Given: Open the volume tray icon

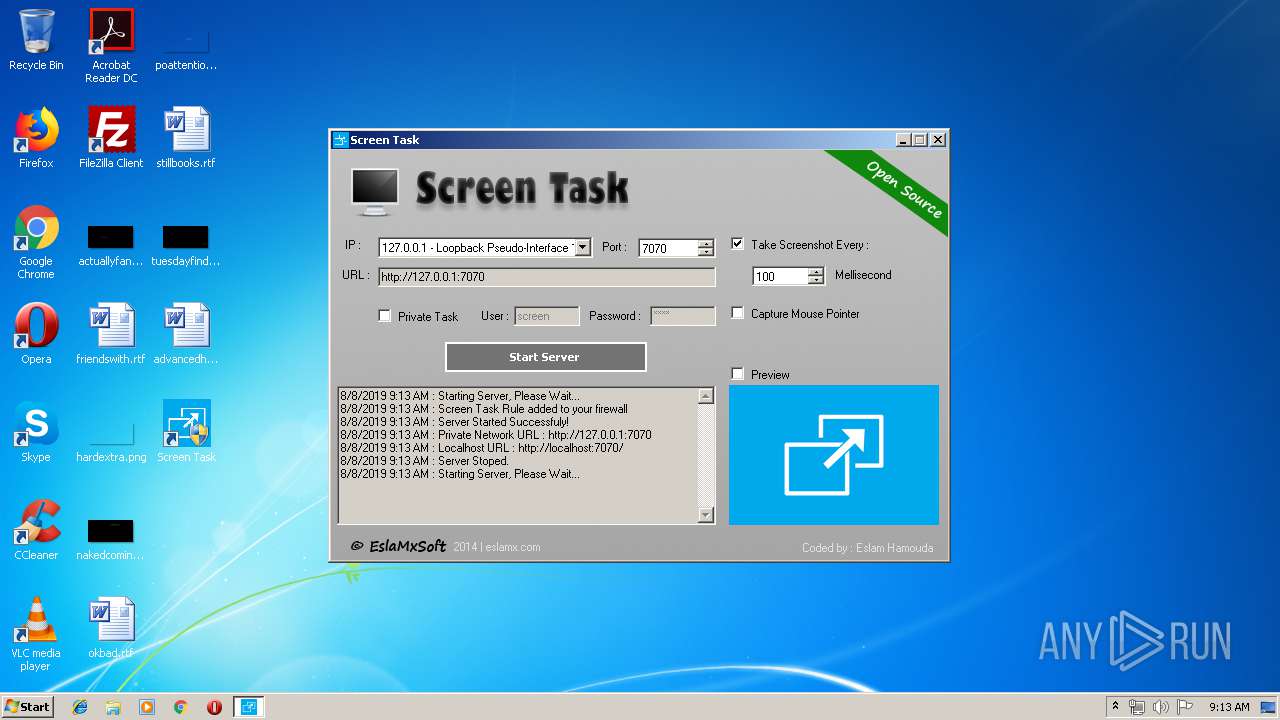Looking at the screenshot, I should [1161, 707].
